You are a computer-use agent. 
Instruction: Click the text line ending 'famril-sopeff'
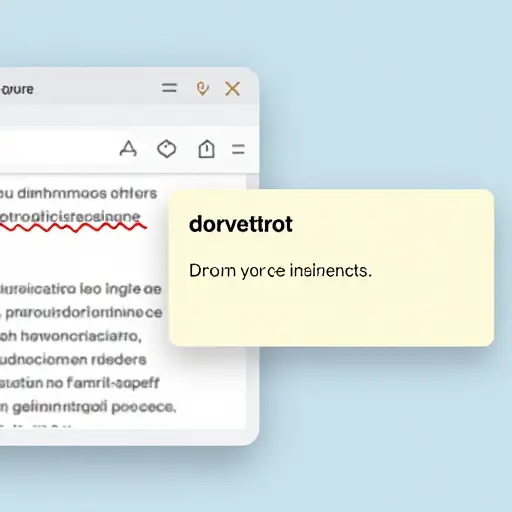point(80,383)
